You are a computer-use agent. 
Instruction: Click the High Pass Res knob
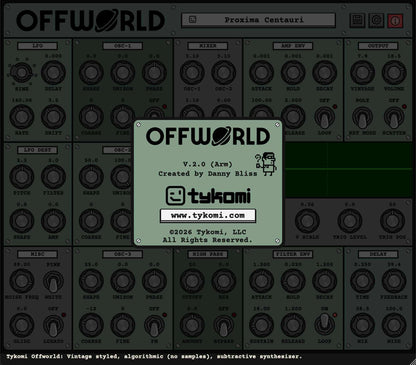[x=223, y=281]
